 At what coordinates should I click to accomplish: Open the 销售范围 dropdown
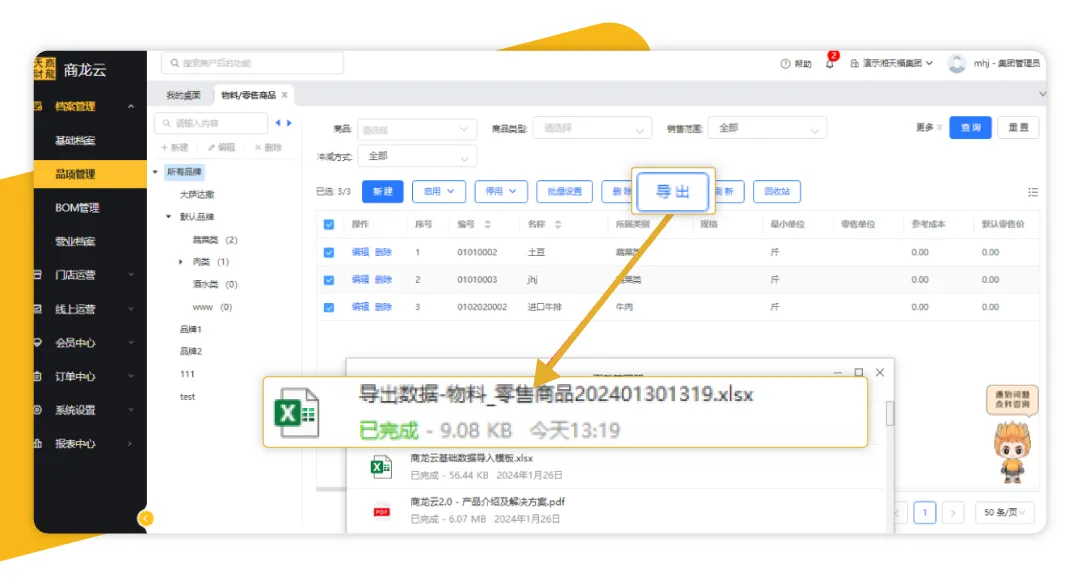tap(767, 128)
